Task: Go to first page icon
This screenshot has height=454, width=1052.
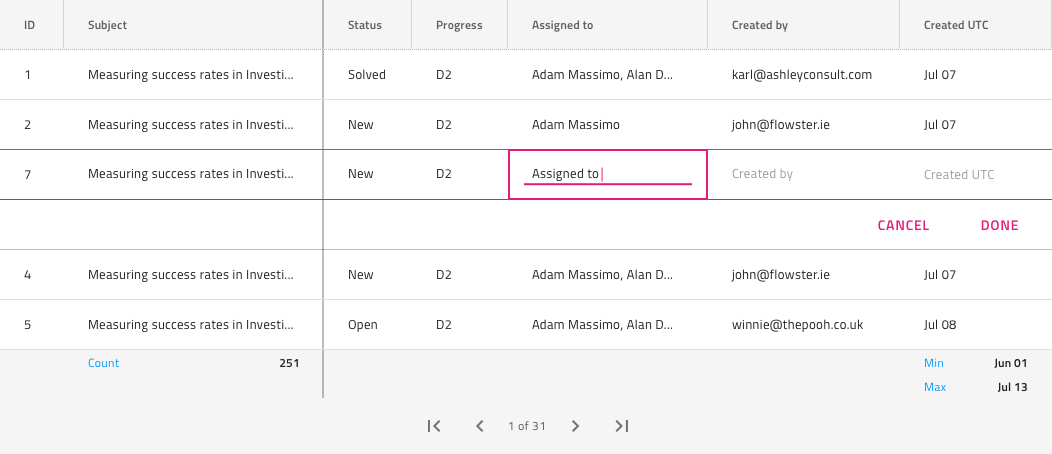Action: click(434, 426)
